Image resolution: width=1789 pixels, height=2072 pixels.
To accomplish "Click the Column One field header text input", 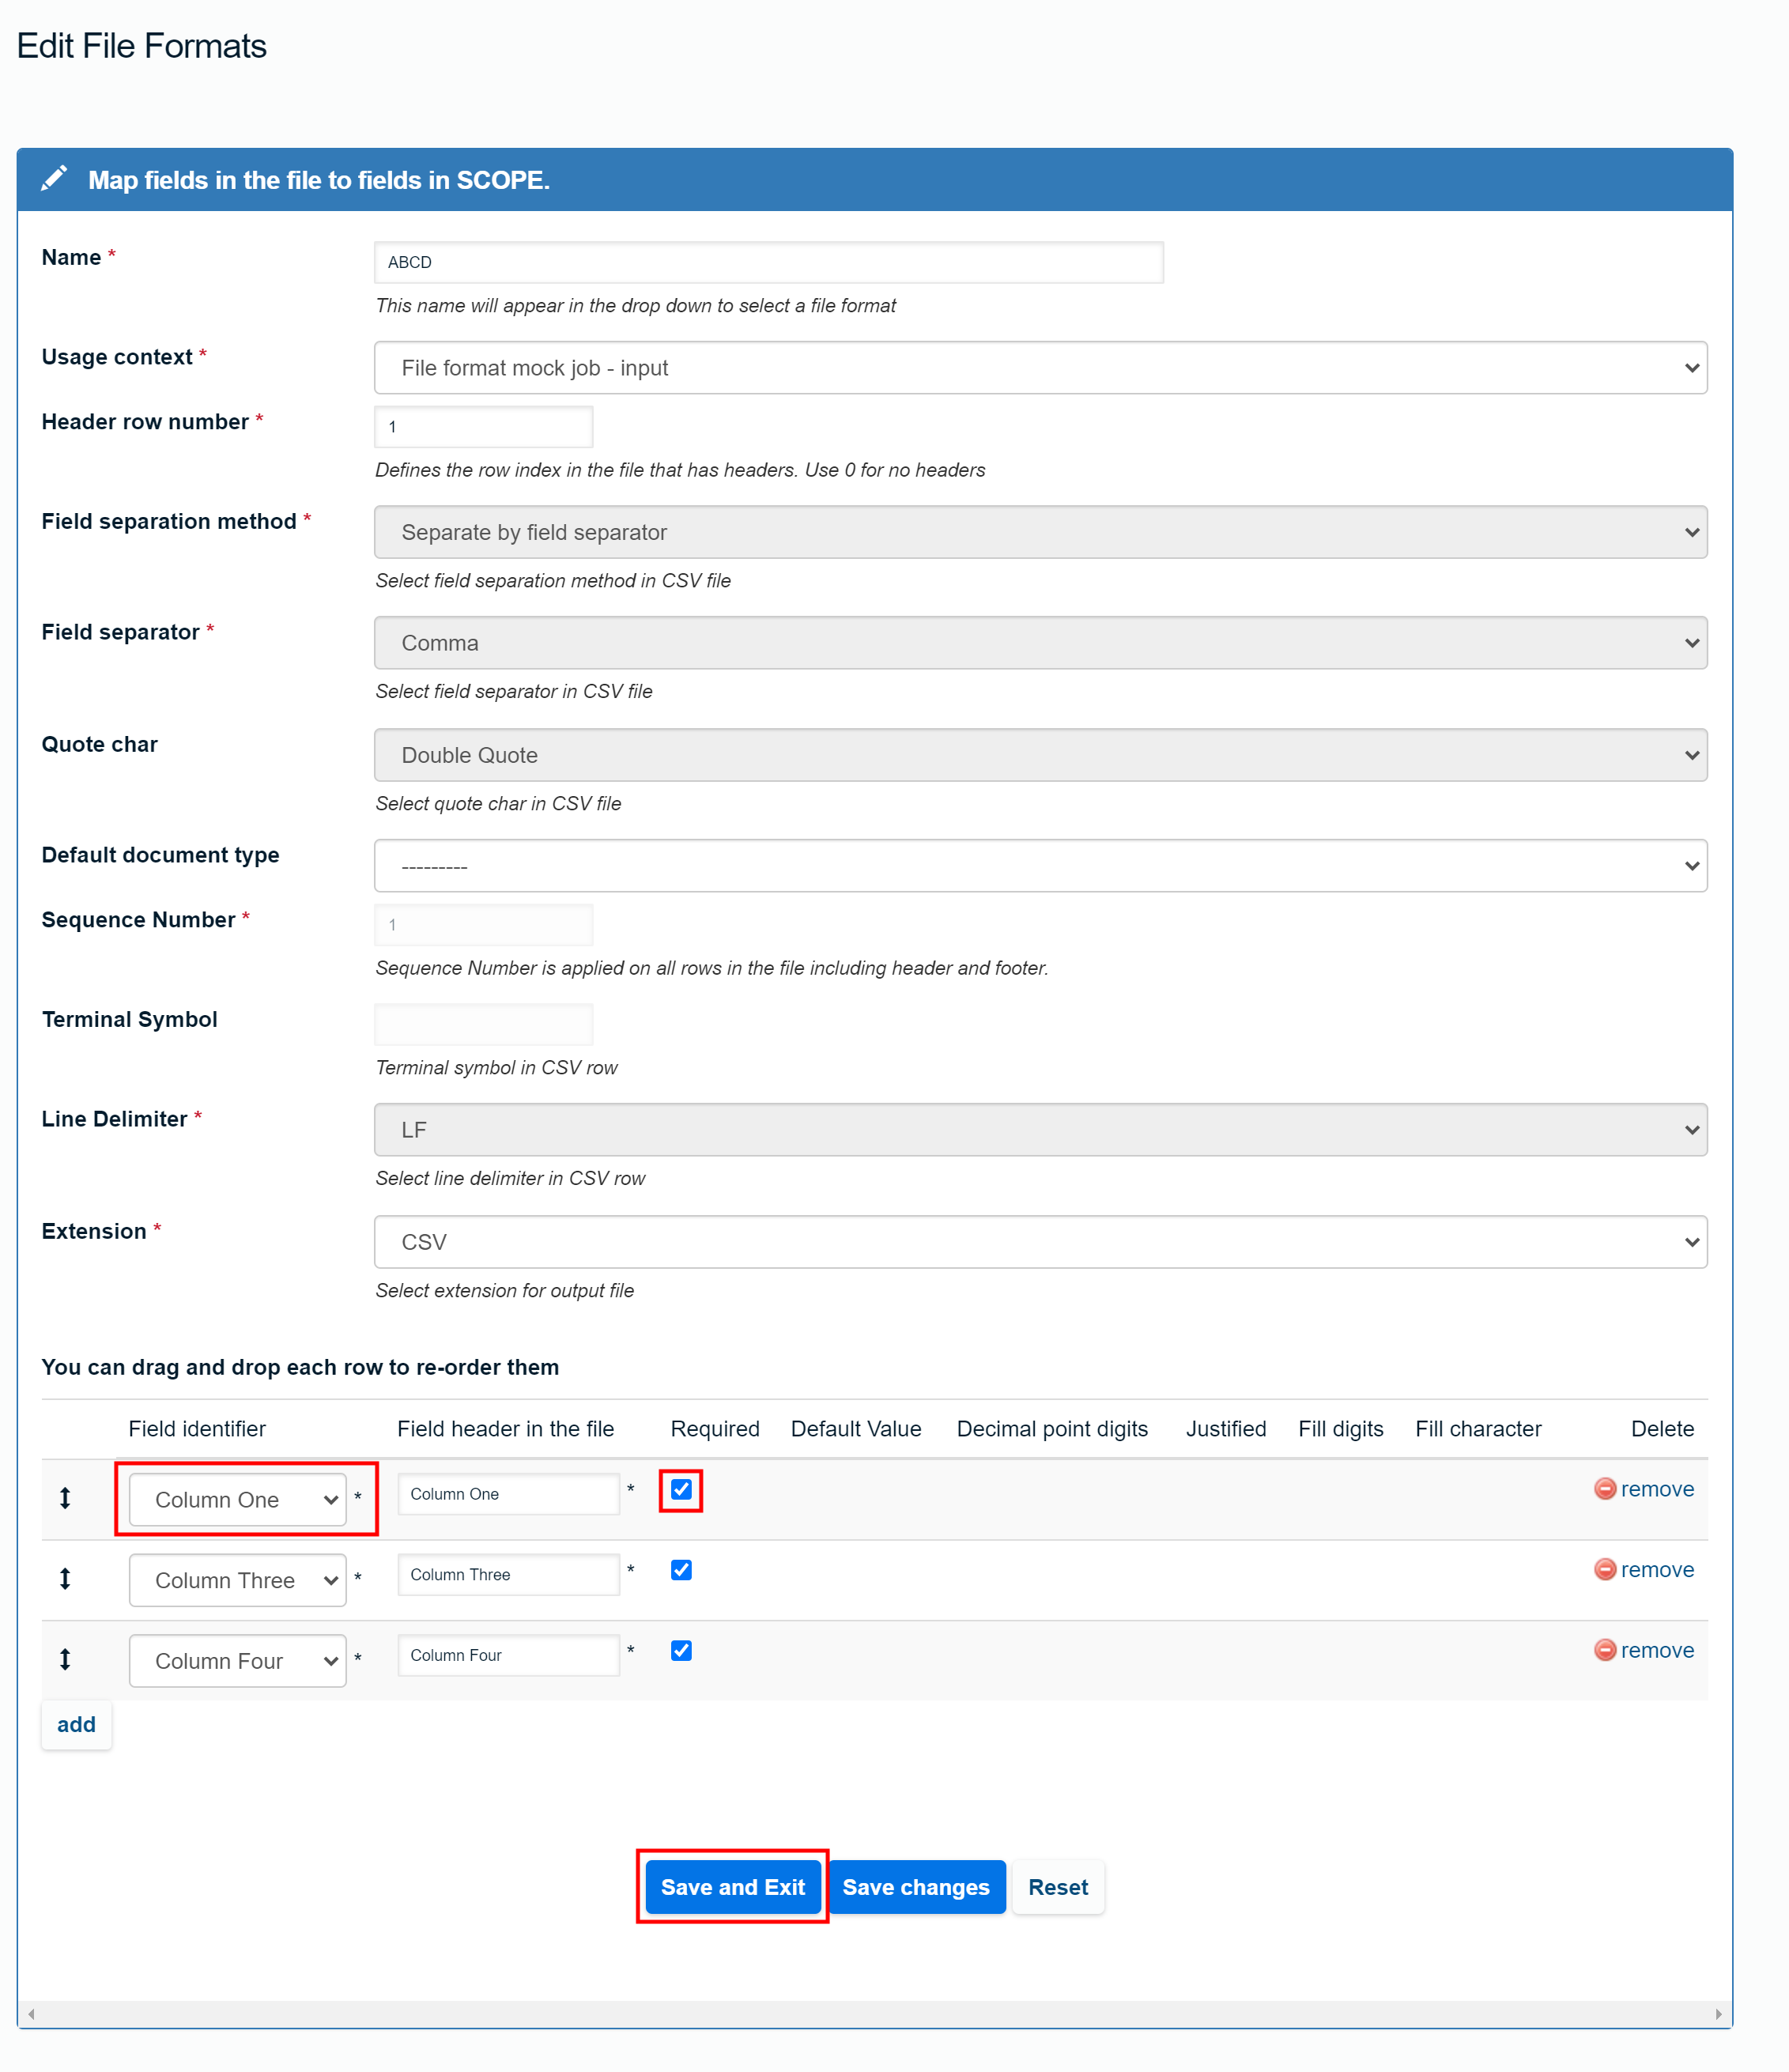I will coord(509,1494).
